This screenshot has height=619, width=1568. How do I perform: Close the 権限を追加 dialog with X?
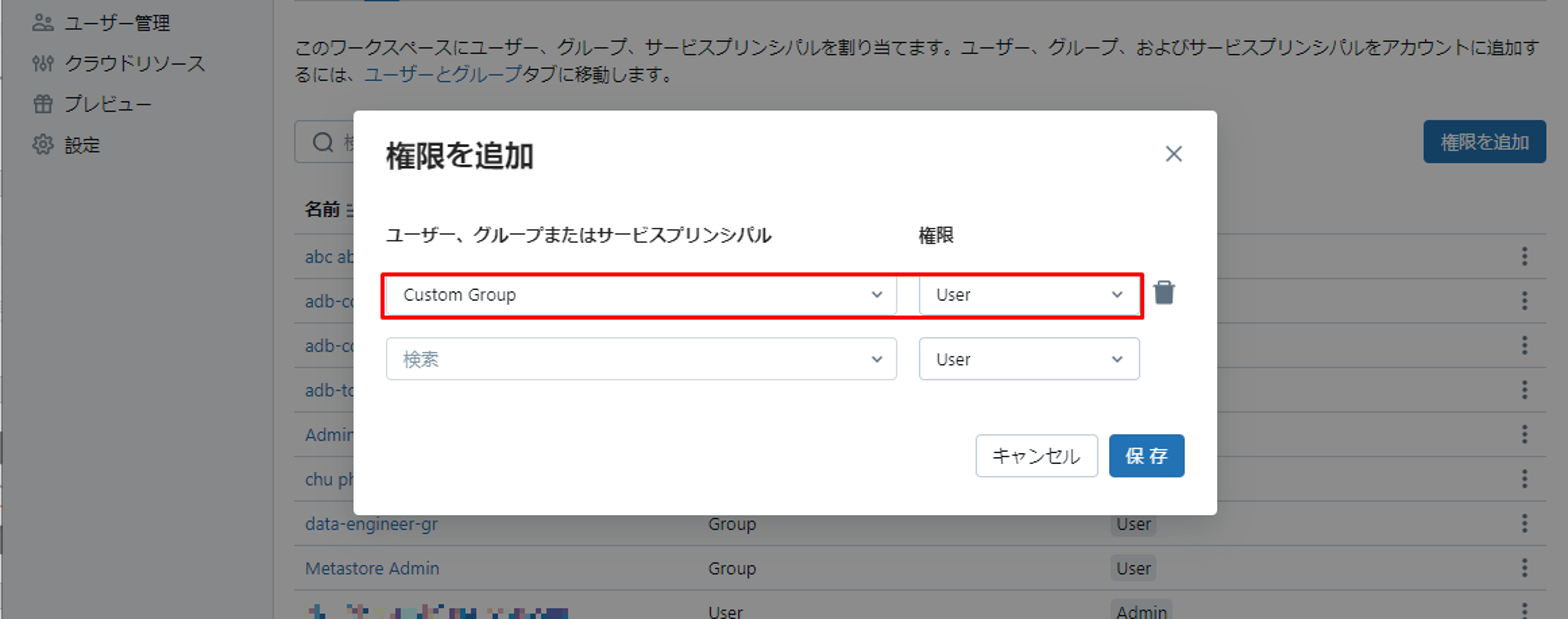tap(1174, 154)
